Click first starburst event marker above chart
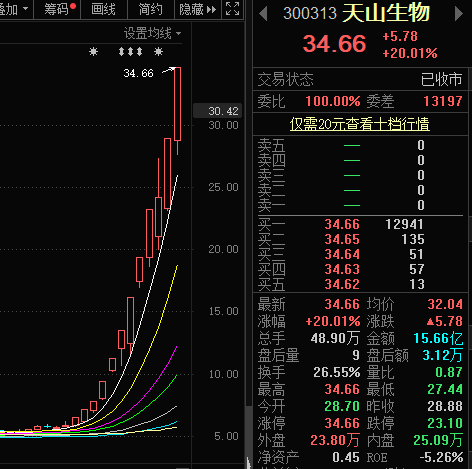The image size is (472, 469). tap(93, 52)
